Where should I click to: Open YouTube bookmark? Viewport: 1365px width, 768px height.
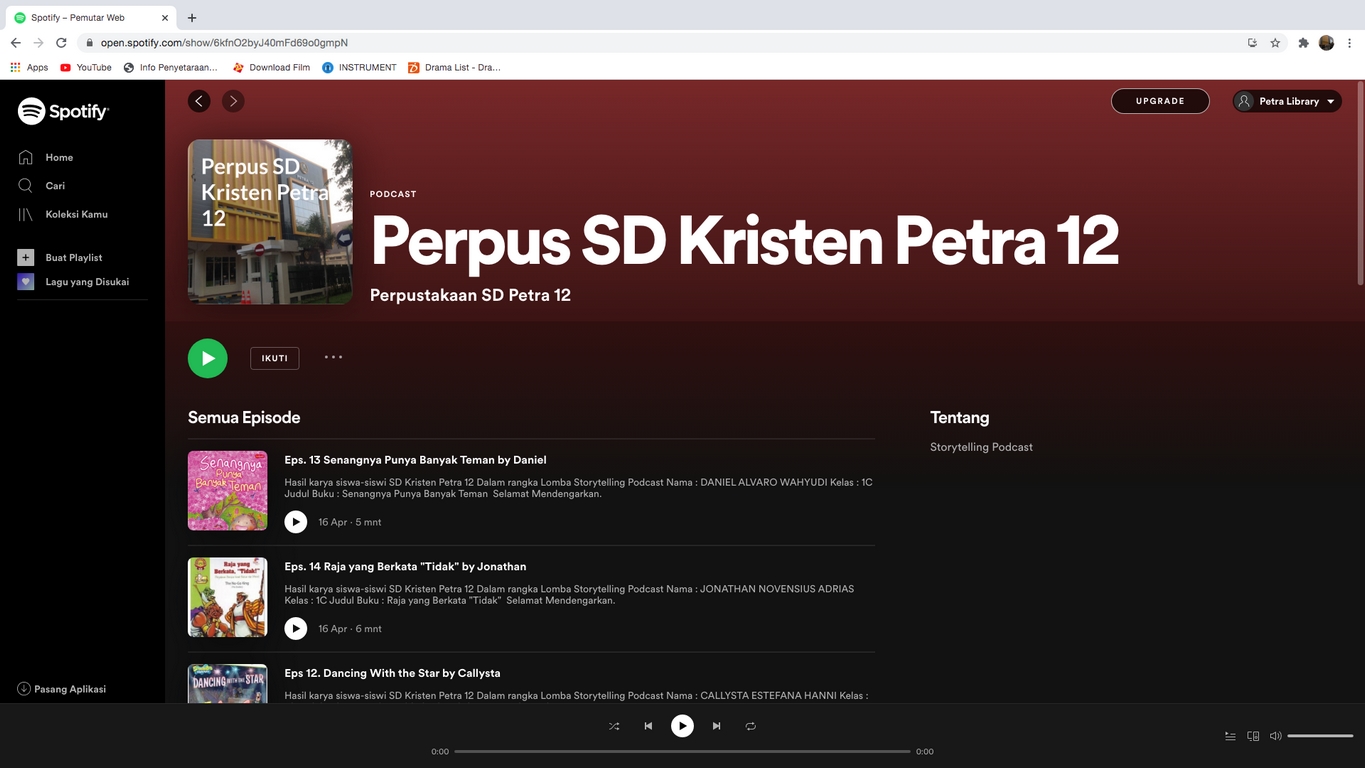click(x=86, y=67)
